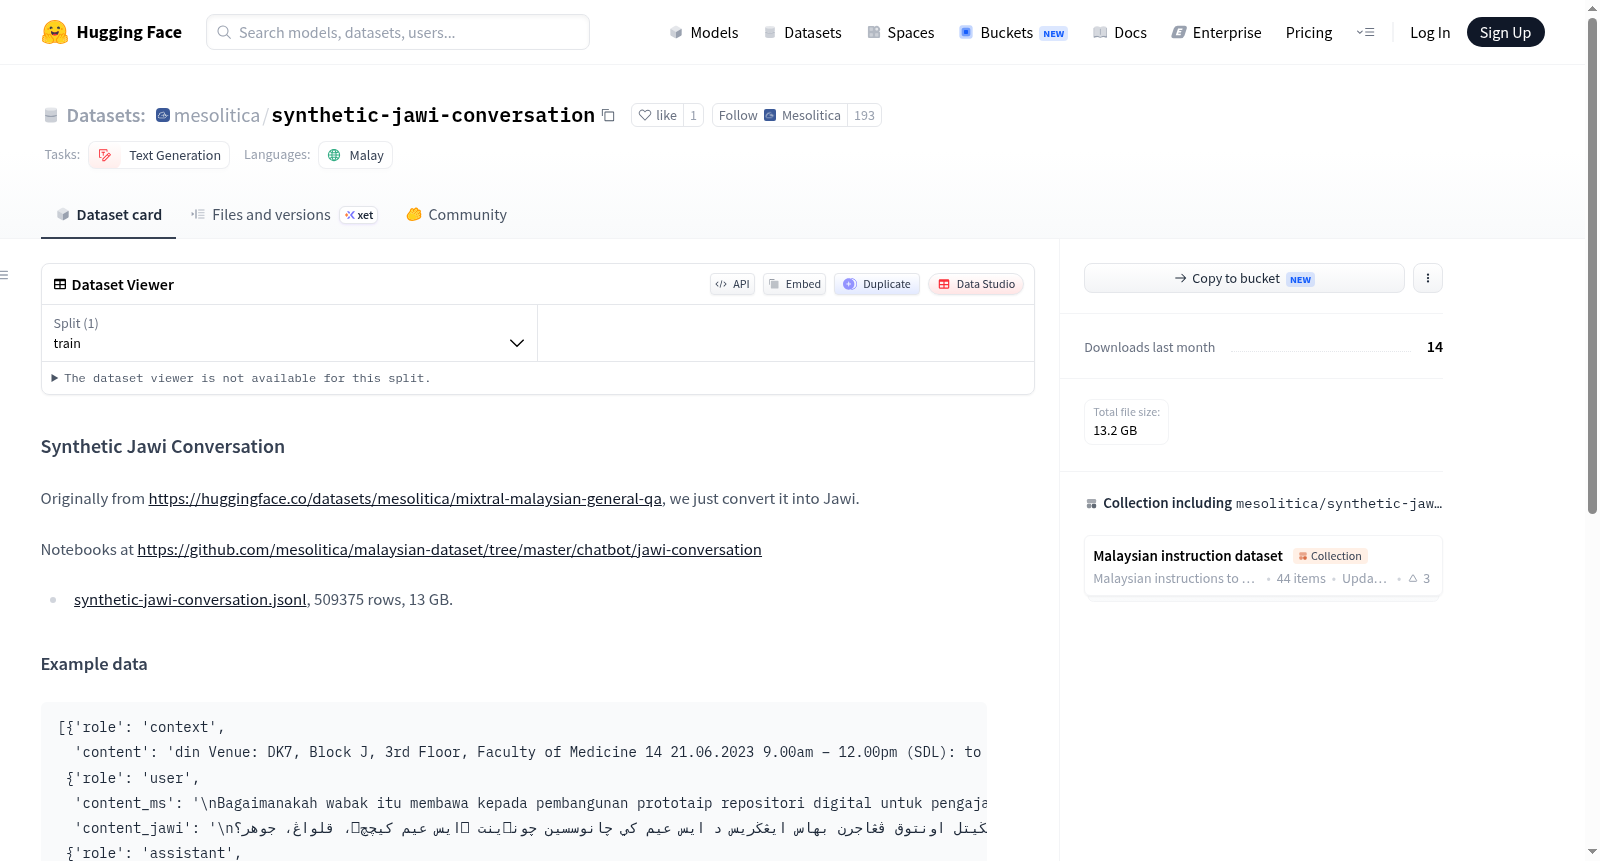
Task: Click the Total file size 13.2 GB
Action: click(1126, 422)
